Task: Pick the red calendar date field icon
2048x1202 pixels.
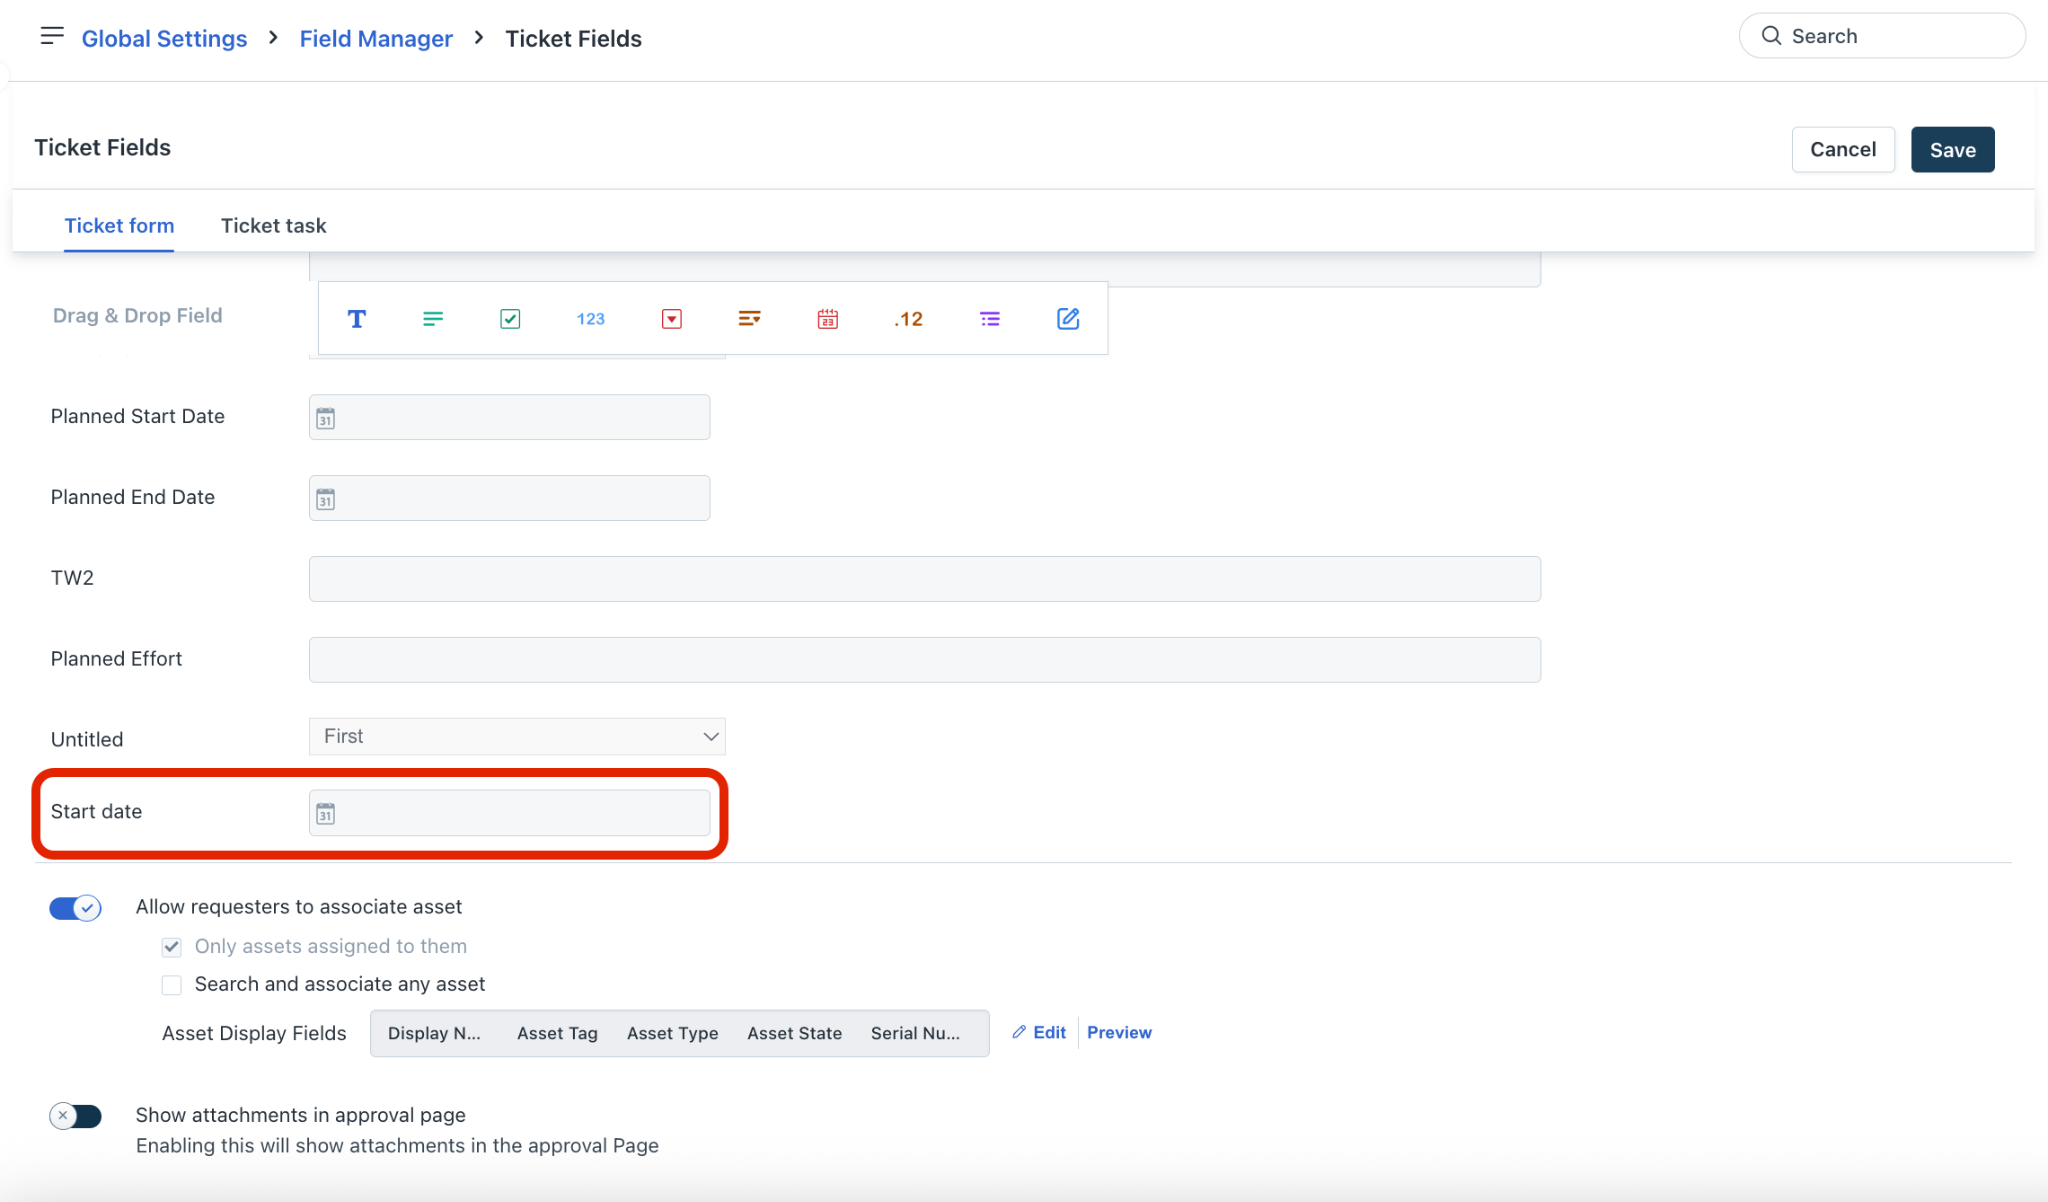Action: 828,319
